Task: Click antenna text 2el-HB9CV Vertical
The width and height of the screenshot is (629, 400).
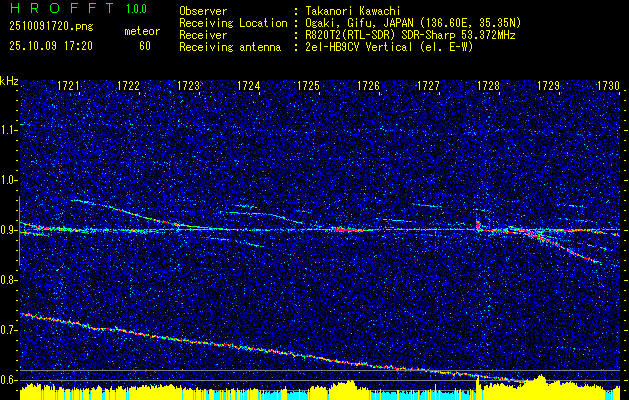Action: click(x=357, y=47)
